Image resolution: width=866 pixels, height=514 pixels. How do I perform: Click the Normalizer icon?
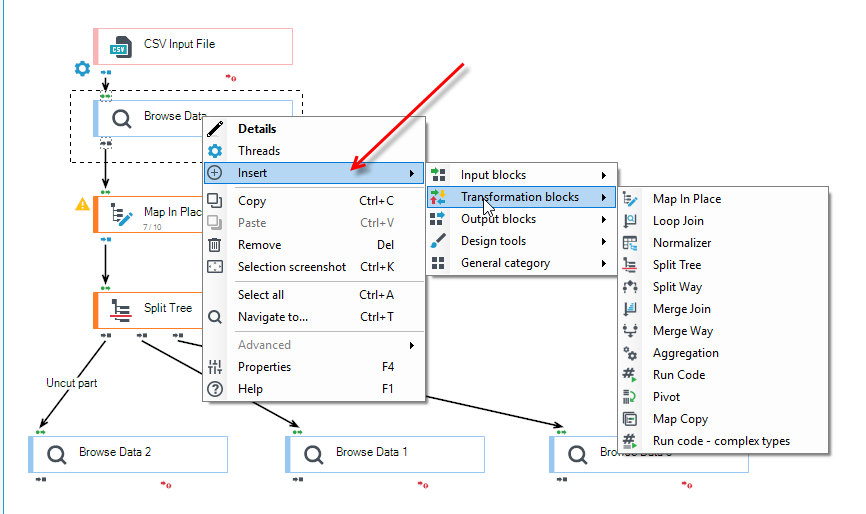[x=630, y=243]
